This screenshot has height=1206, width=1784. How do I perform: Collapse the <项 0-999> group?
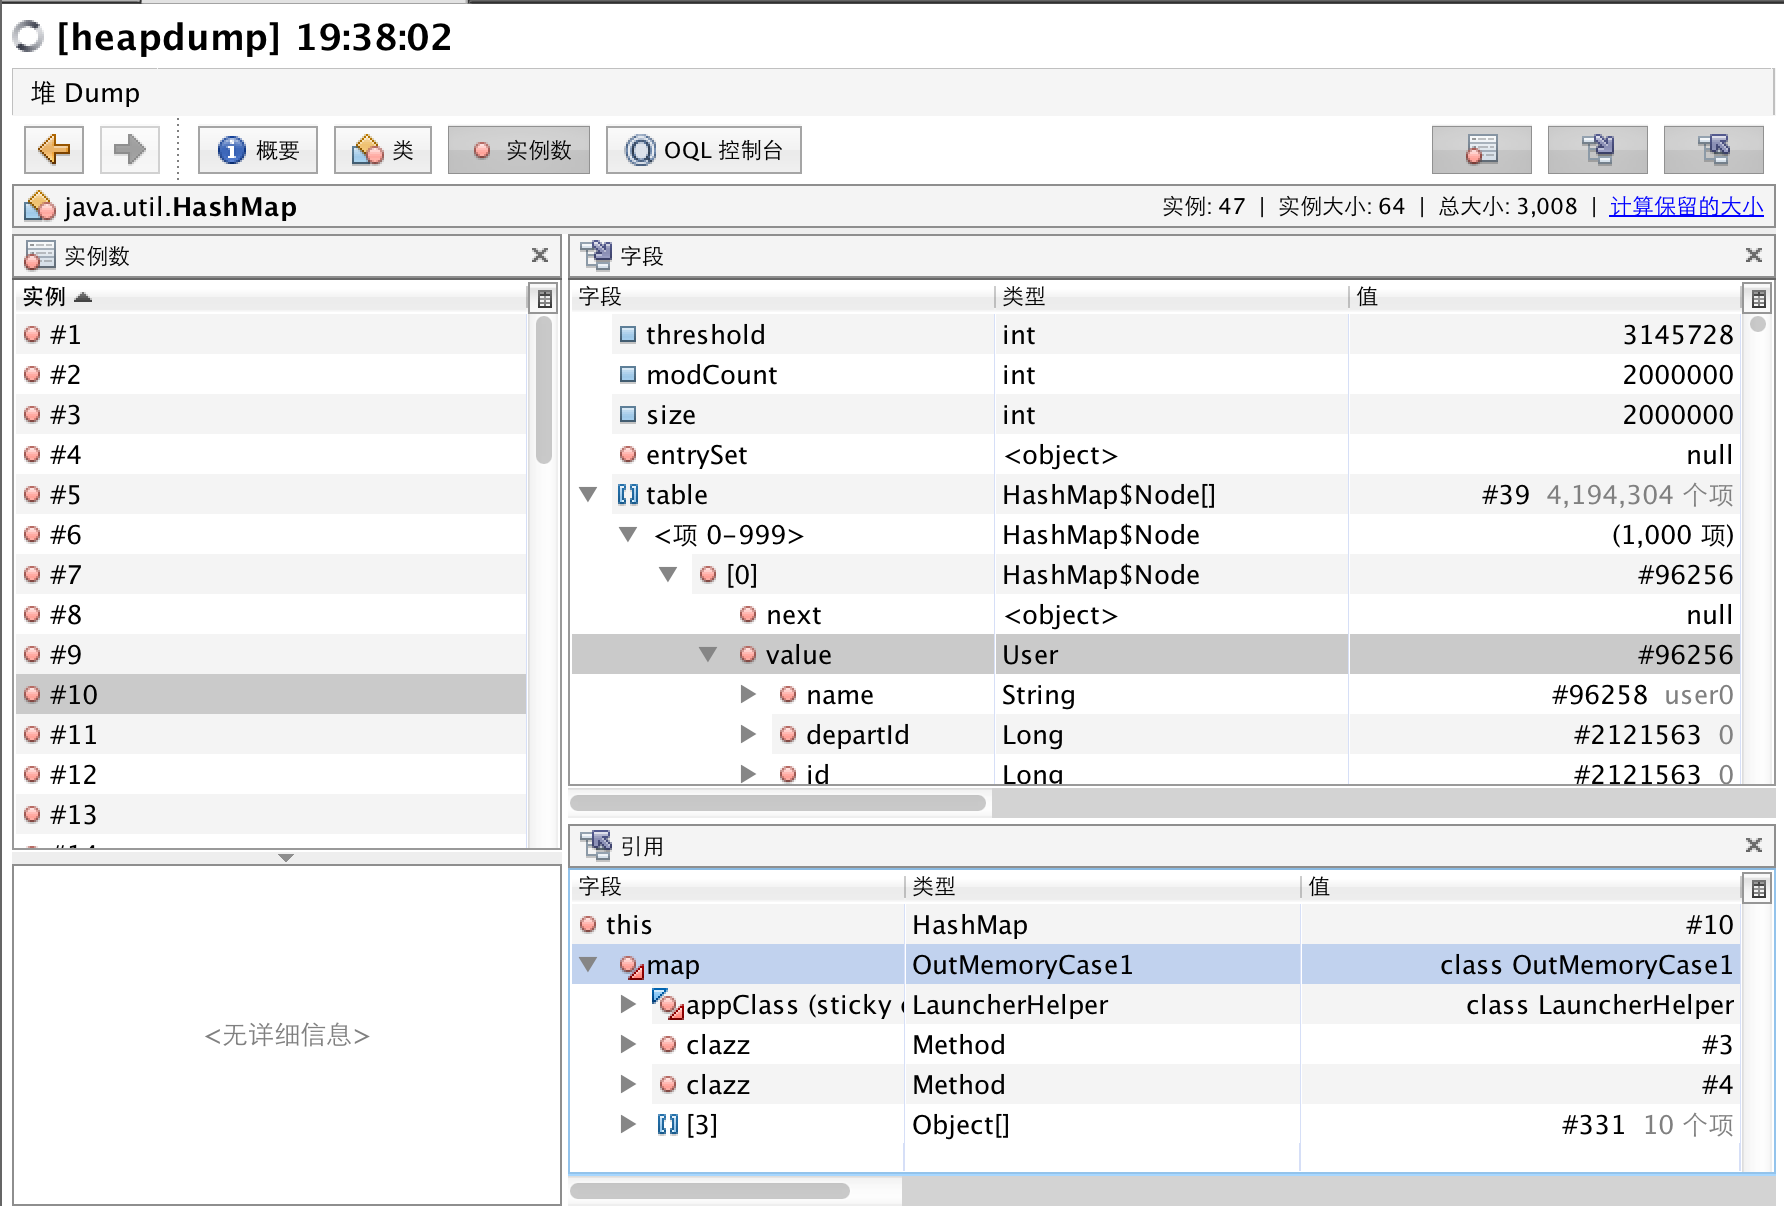[628, 534]
